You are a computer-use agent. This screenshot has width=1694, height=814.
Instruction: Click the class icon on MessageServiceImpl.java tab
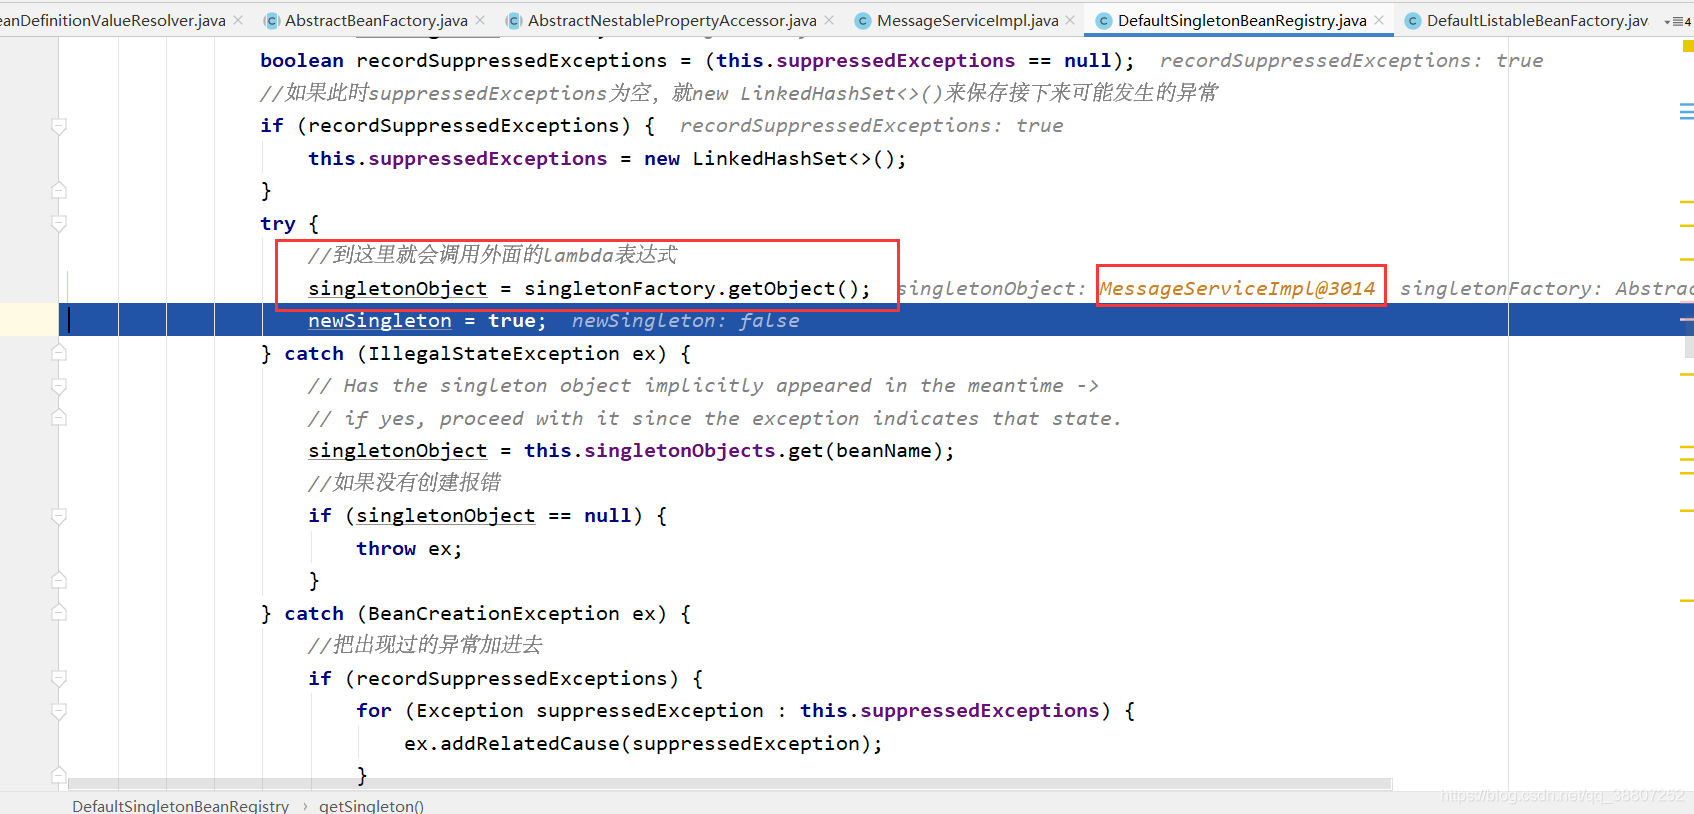863,20
